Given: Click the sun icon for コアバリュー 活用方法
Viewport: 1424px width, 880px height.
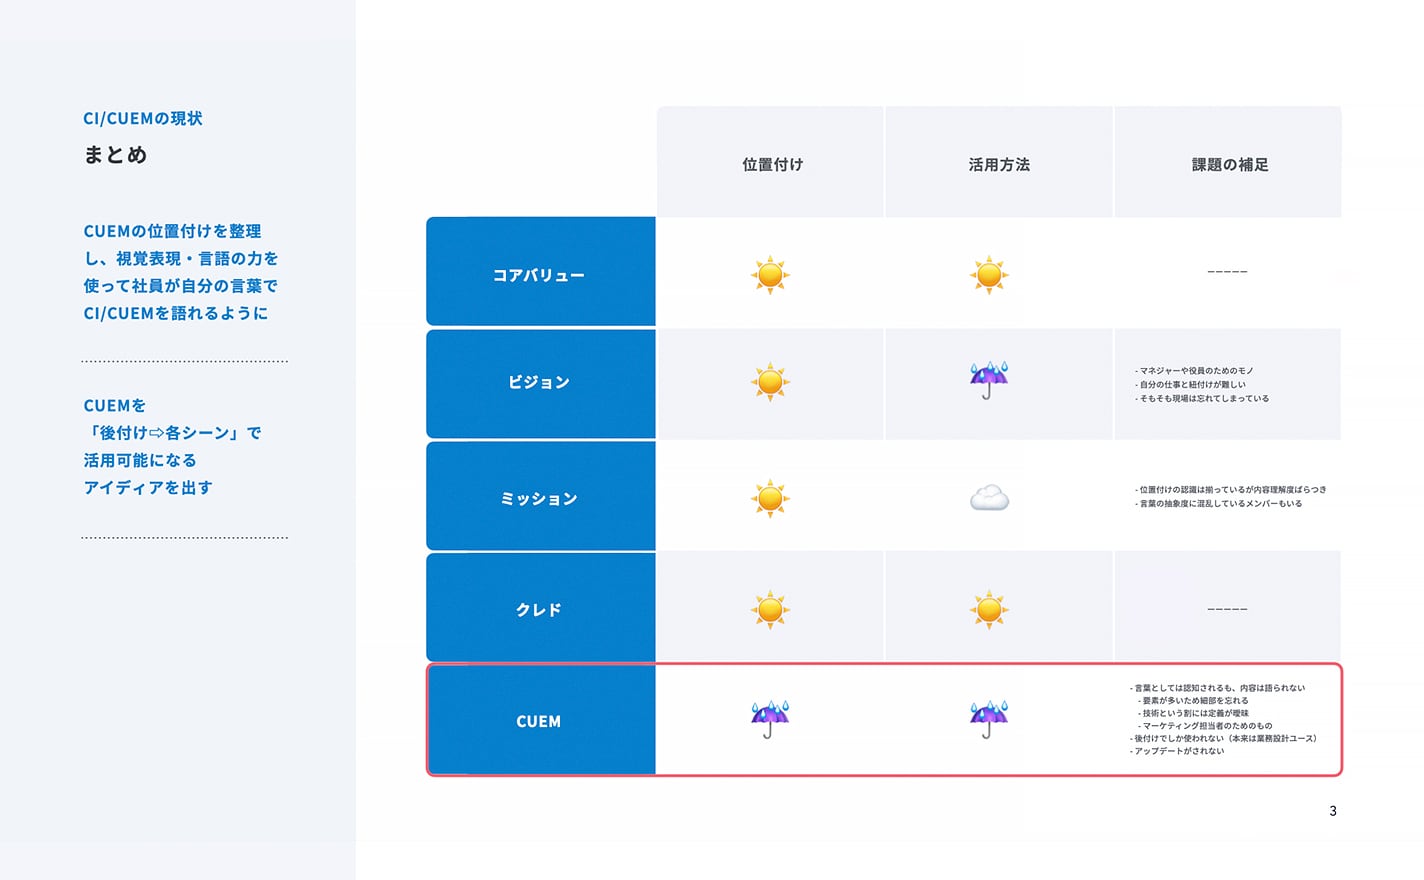Looking at the screenshot, I should click(989, 274).
